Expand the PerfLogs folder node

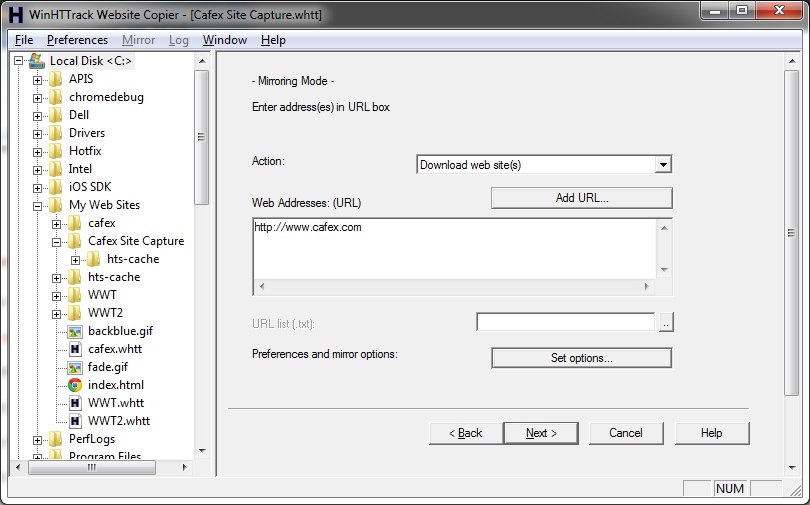[37, 440]
